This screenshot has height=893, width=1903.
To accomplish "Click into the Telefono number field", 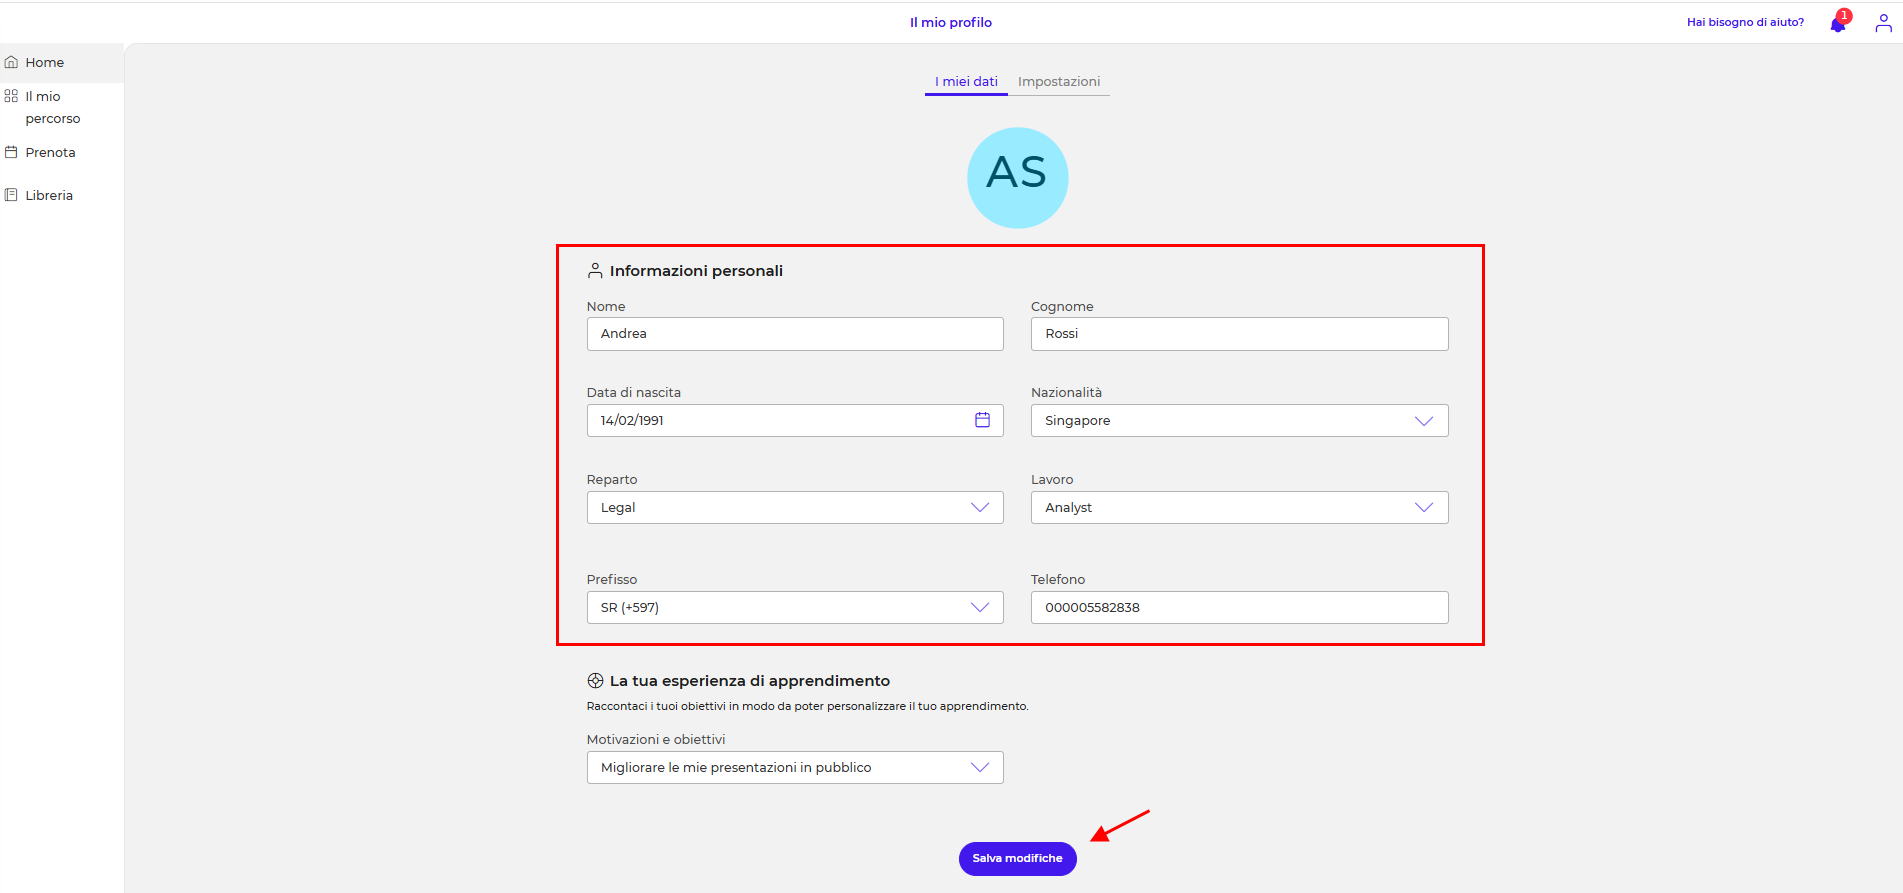I will click(x=1238, y=608).
